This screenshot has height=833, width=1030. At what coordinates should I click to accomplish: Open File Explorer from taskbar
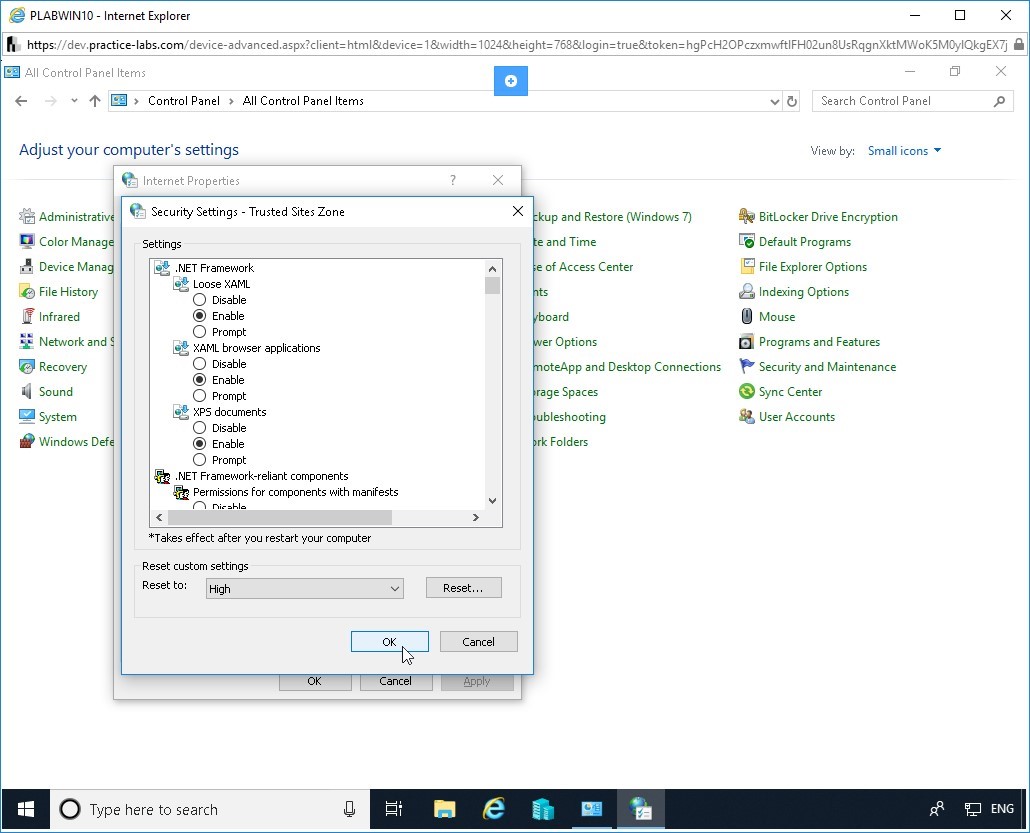point(445,809)
